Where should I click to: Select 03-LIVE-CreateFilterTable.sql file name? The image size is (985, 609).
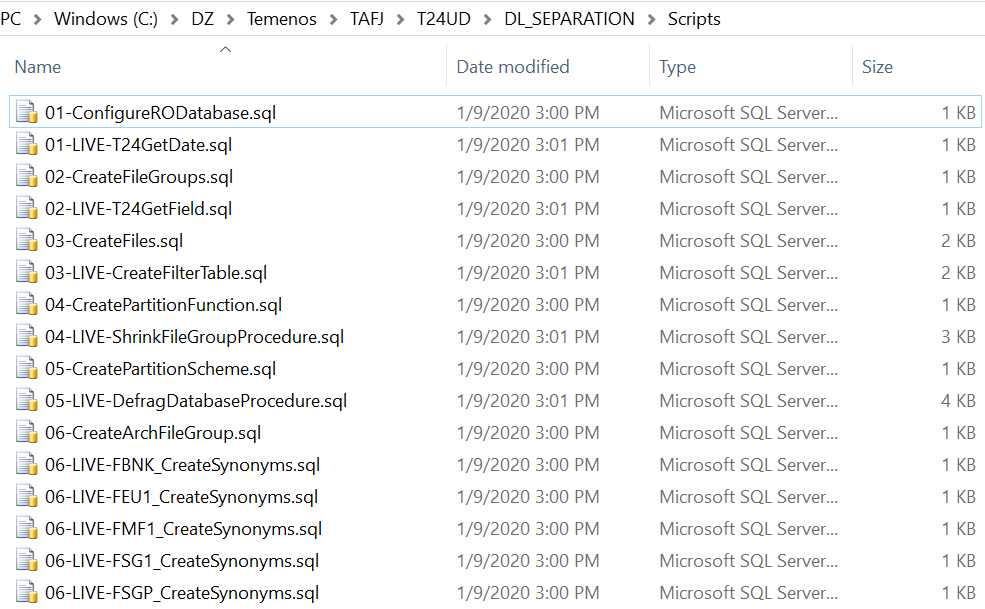click(155, 273)
